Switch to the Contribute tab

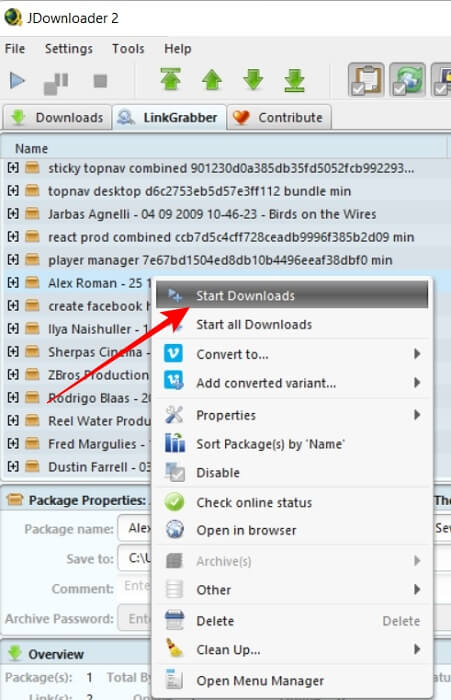click(x=280, y=117)
